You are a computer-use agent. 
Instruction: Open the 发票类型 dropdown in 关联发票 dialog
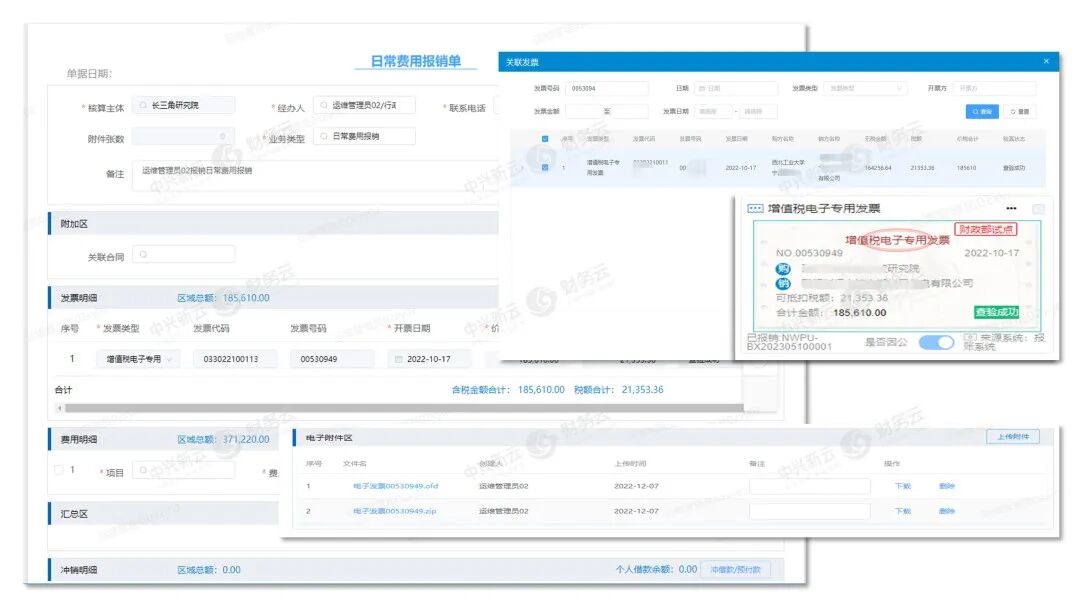[x=865, y=88]
